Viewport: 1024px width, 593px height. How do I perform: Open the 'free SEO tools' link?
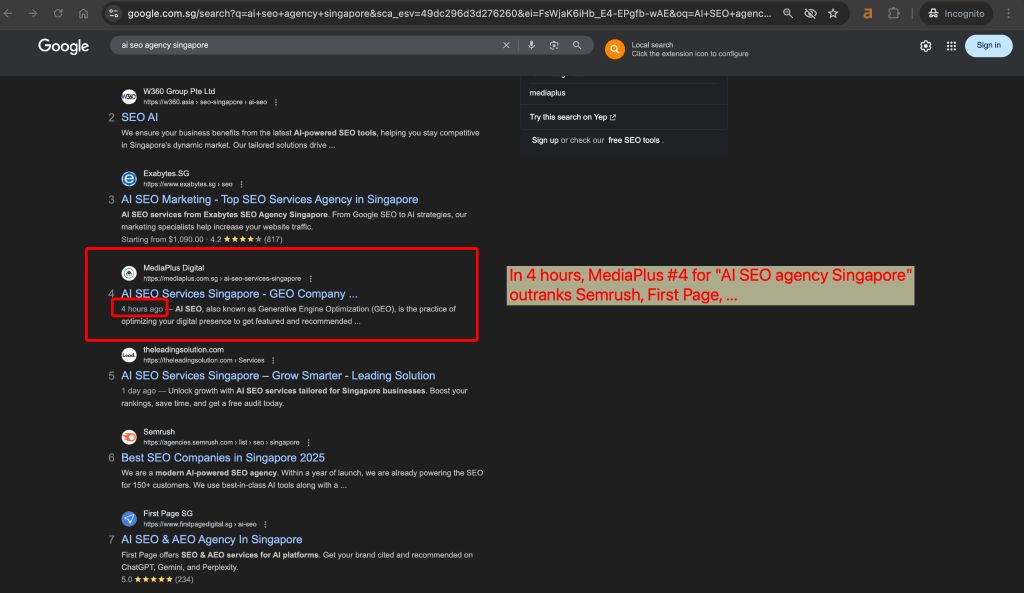(633, 140)
